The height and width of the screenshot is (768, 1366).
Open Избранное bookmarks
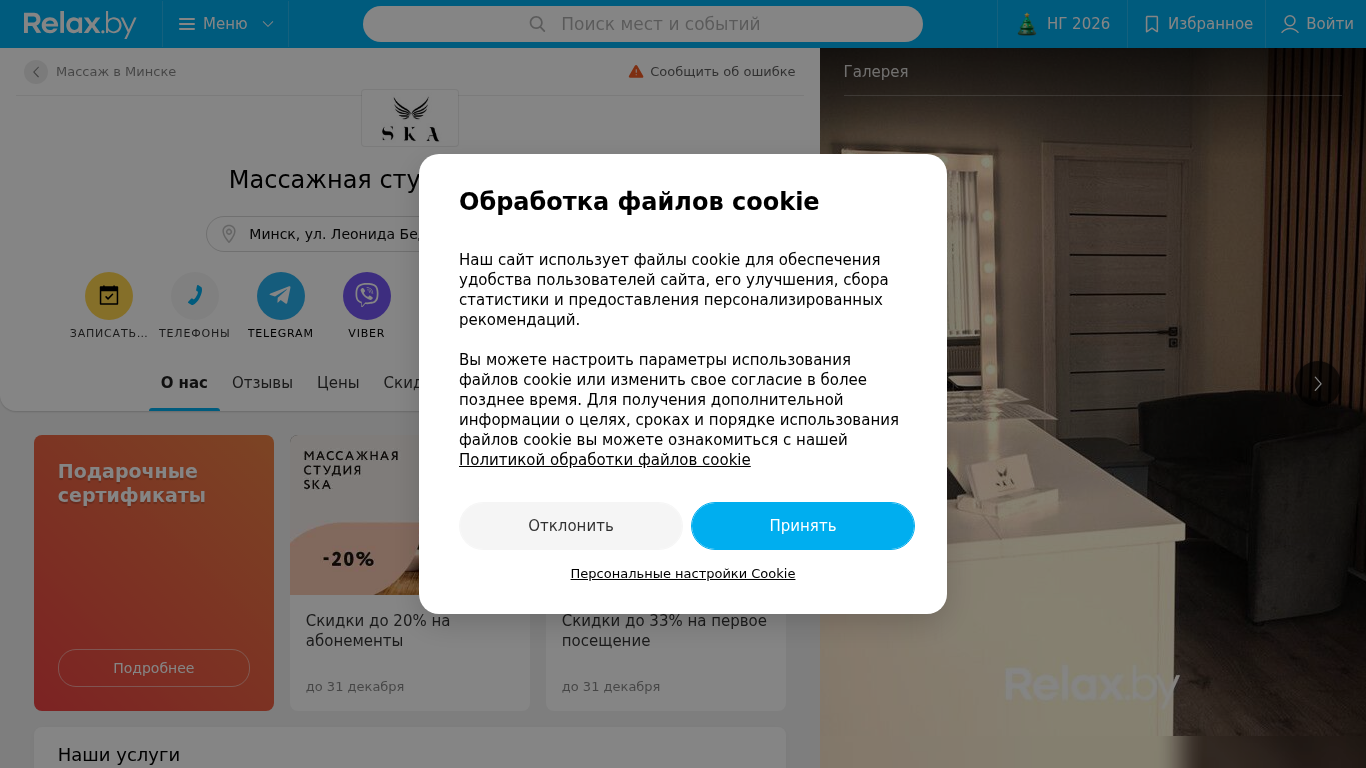[x=1197, y=24]
